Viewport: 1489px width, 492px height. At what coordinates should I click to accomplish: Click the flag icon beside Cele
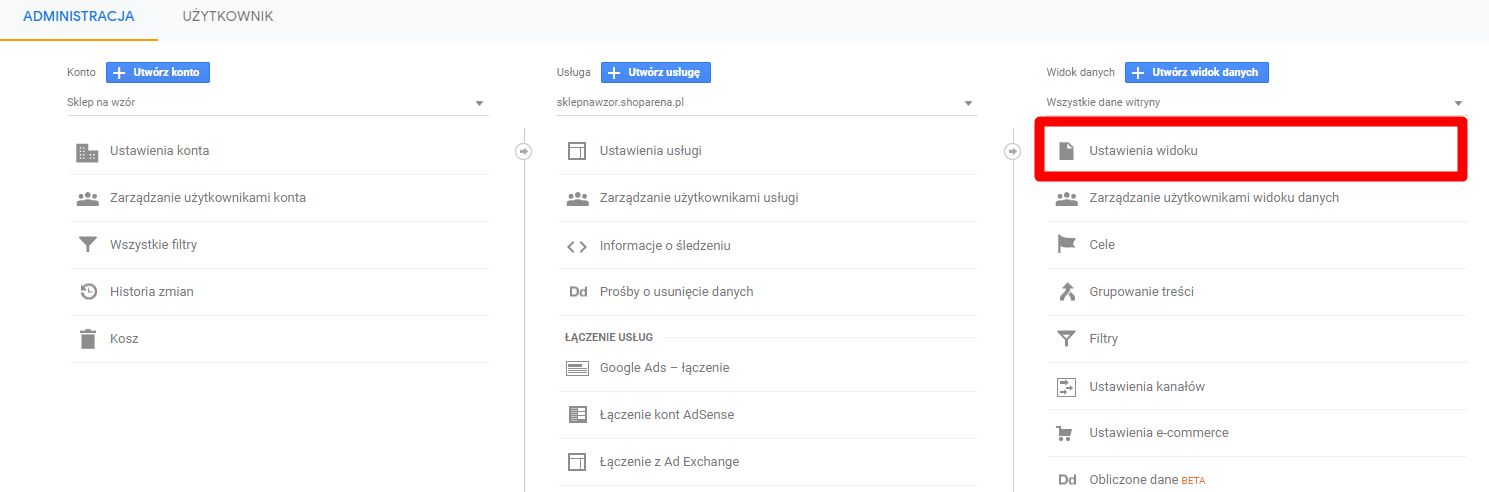point(1067,245)
